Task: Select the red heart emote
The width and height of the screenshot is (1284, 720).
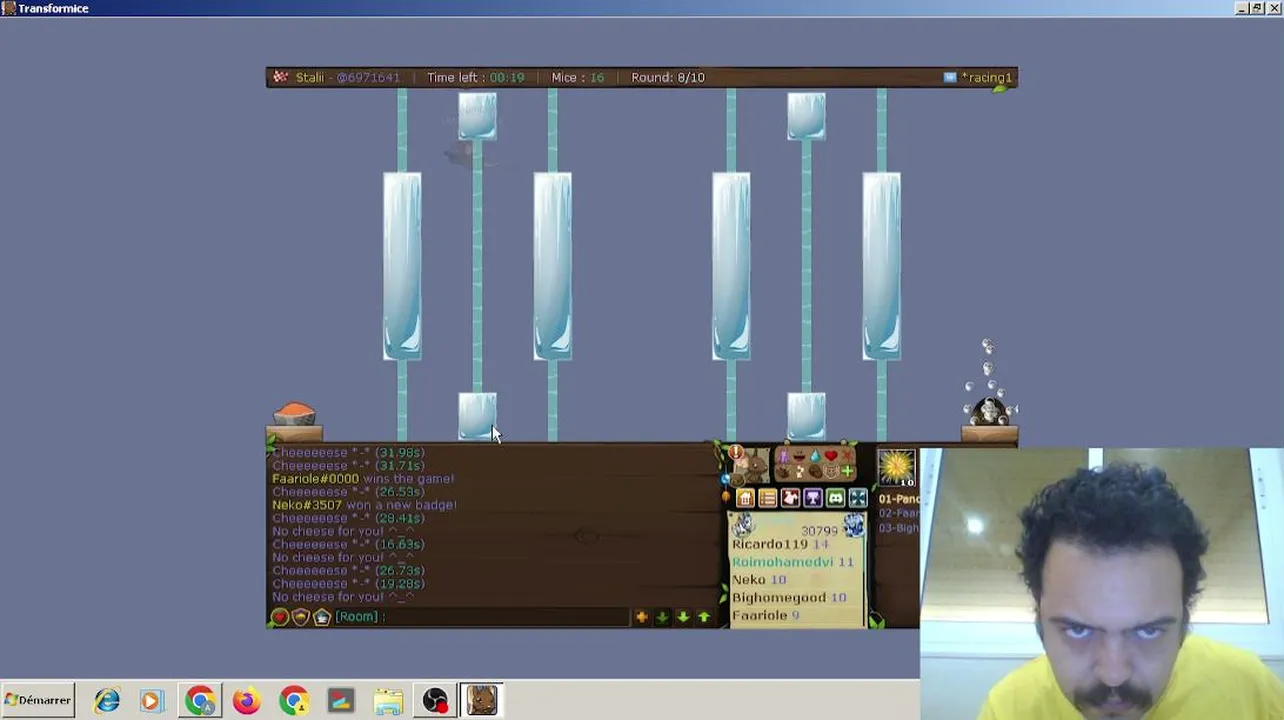Action: [x=830, y=456]
